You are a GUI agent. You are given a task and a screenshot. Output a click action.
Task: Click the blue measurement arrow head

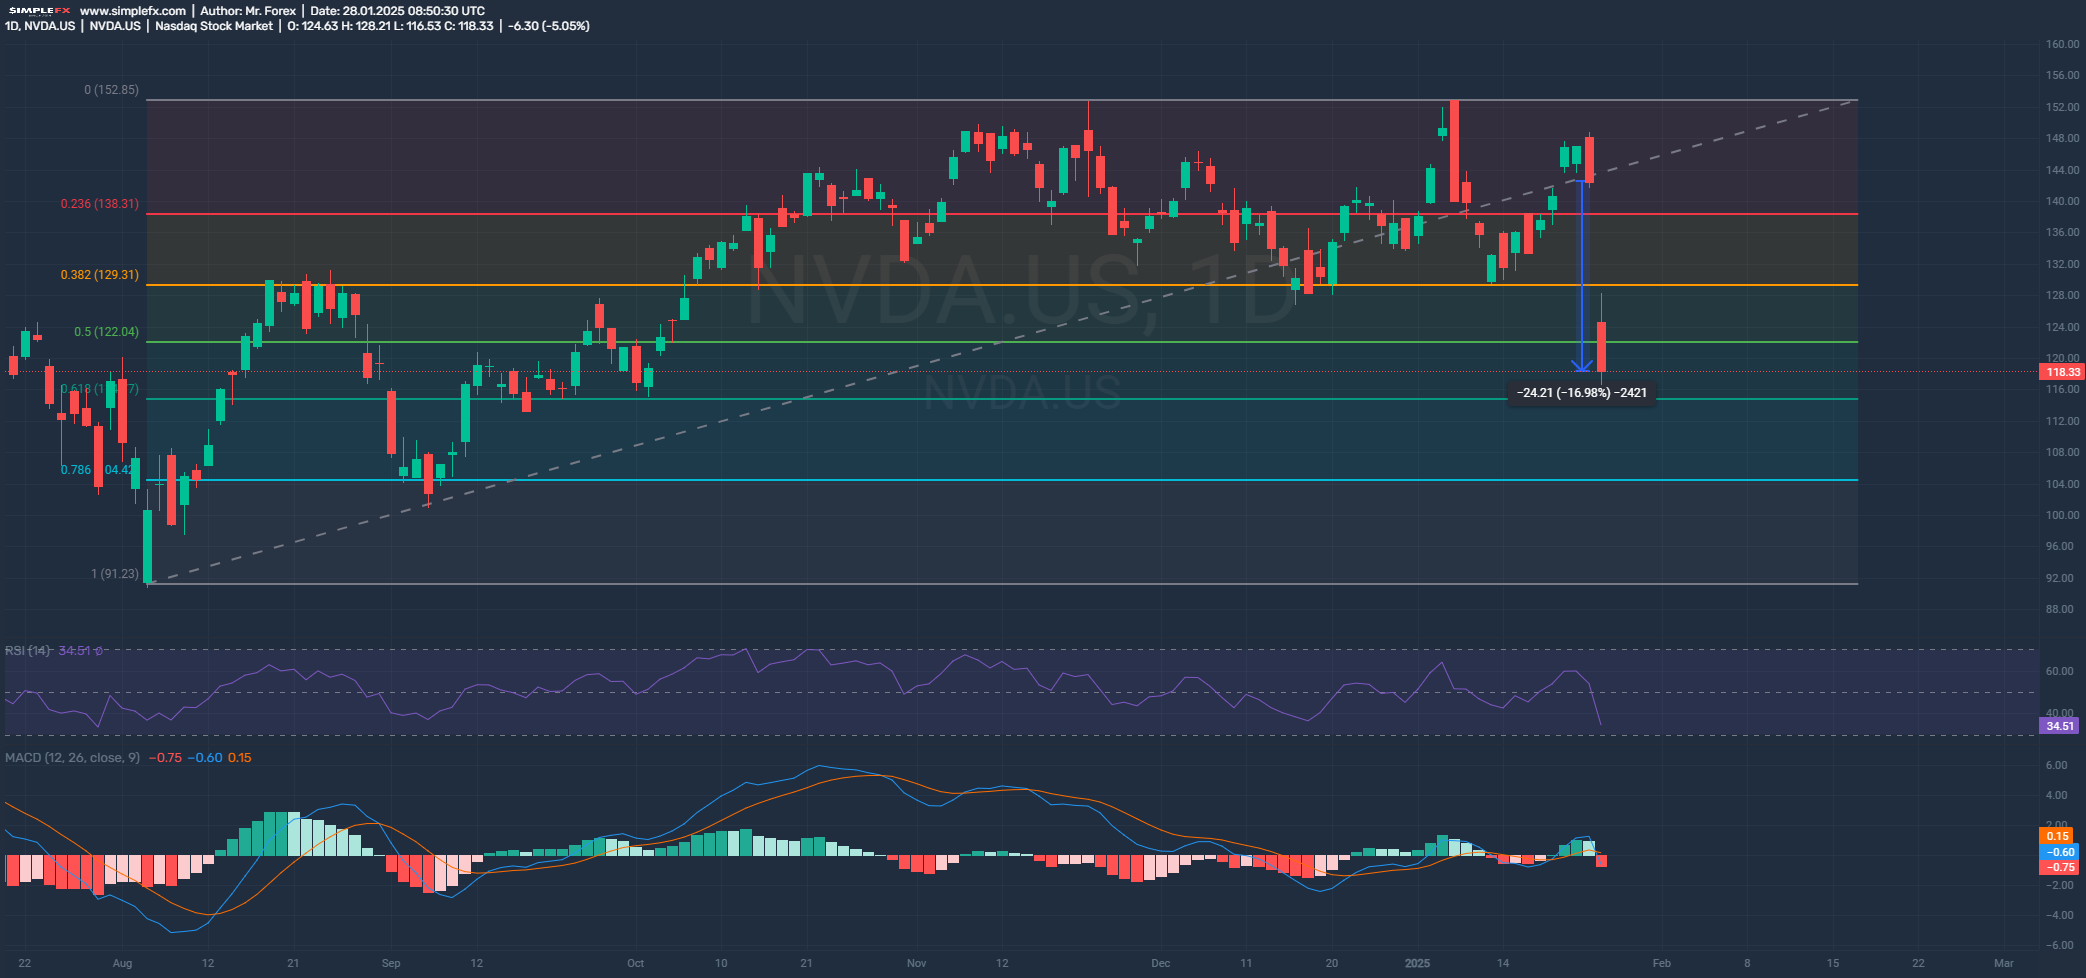pos(1581,366)
